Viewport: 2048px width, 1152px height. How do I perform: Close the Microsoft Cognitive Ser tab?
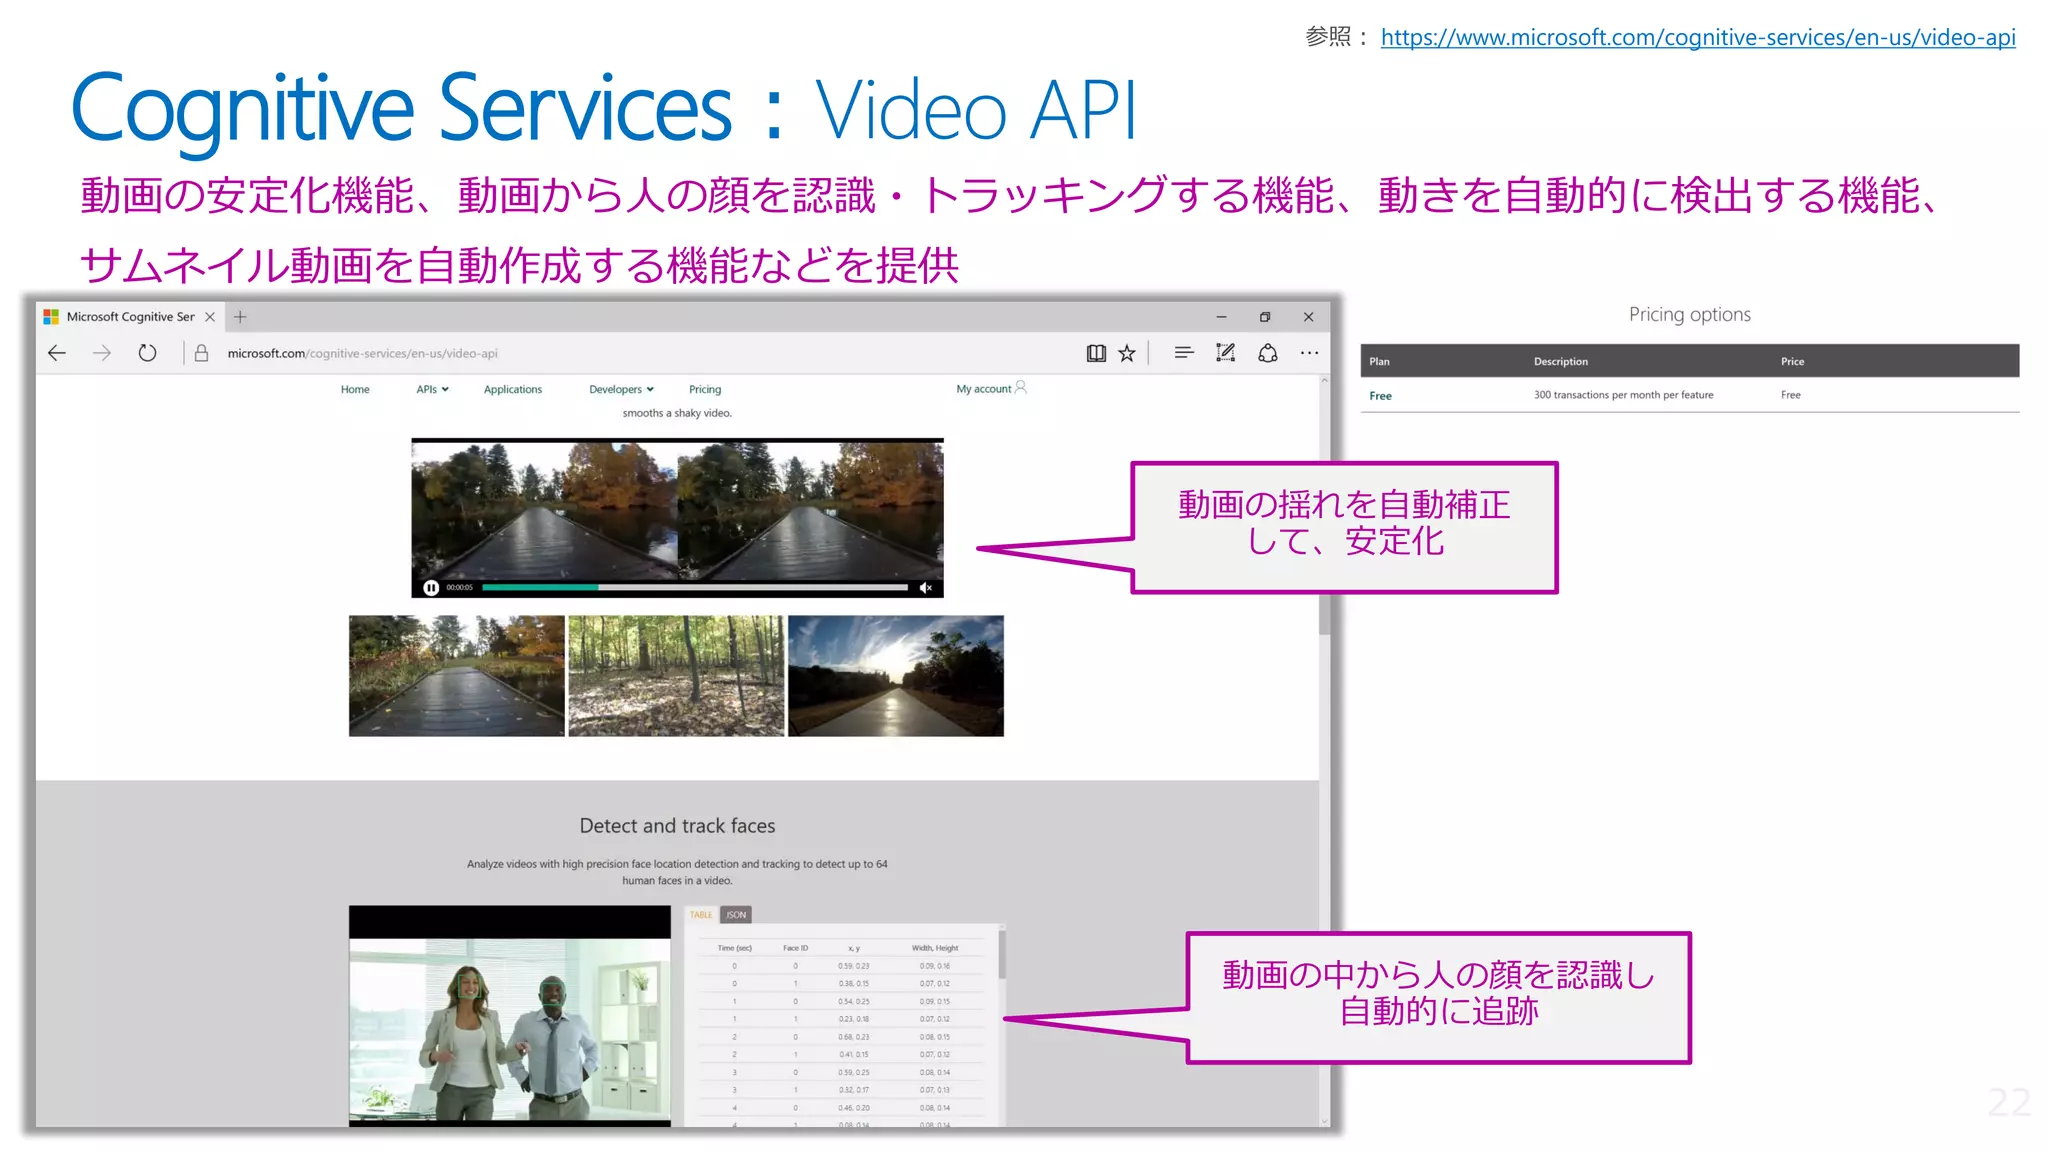[210, 317]
